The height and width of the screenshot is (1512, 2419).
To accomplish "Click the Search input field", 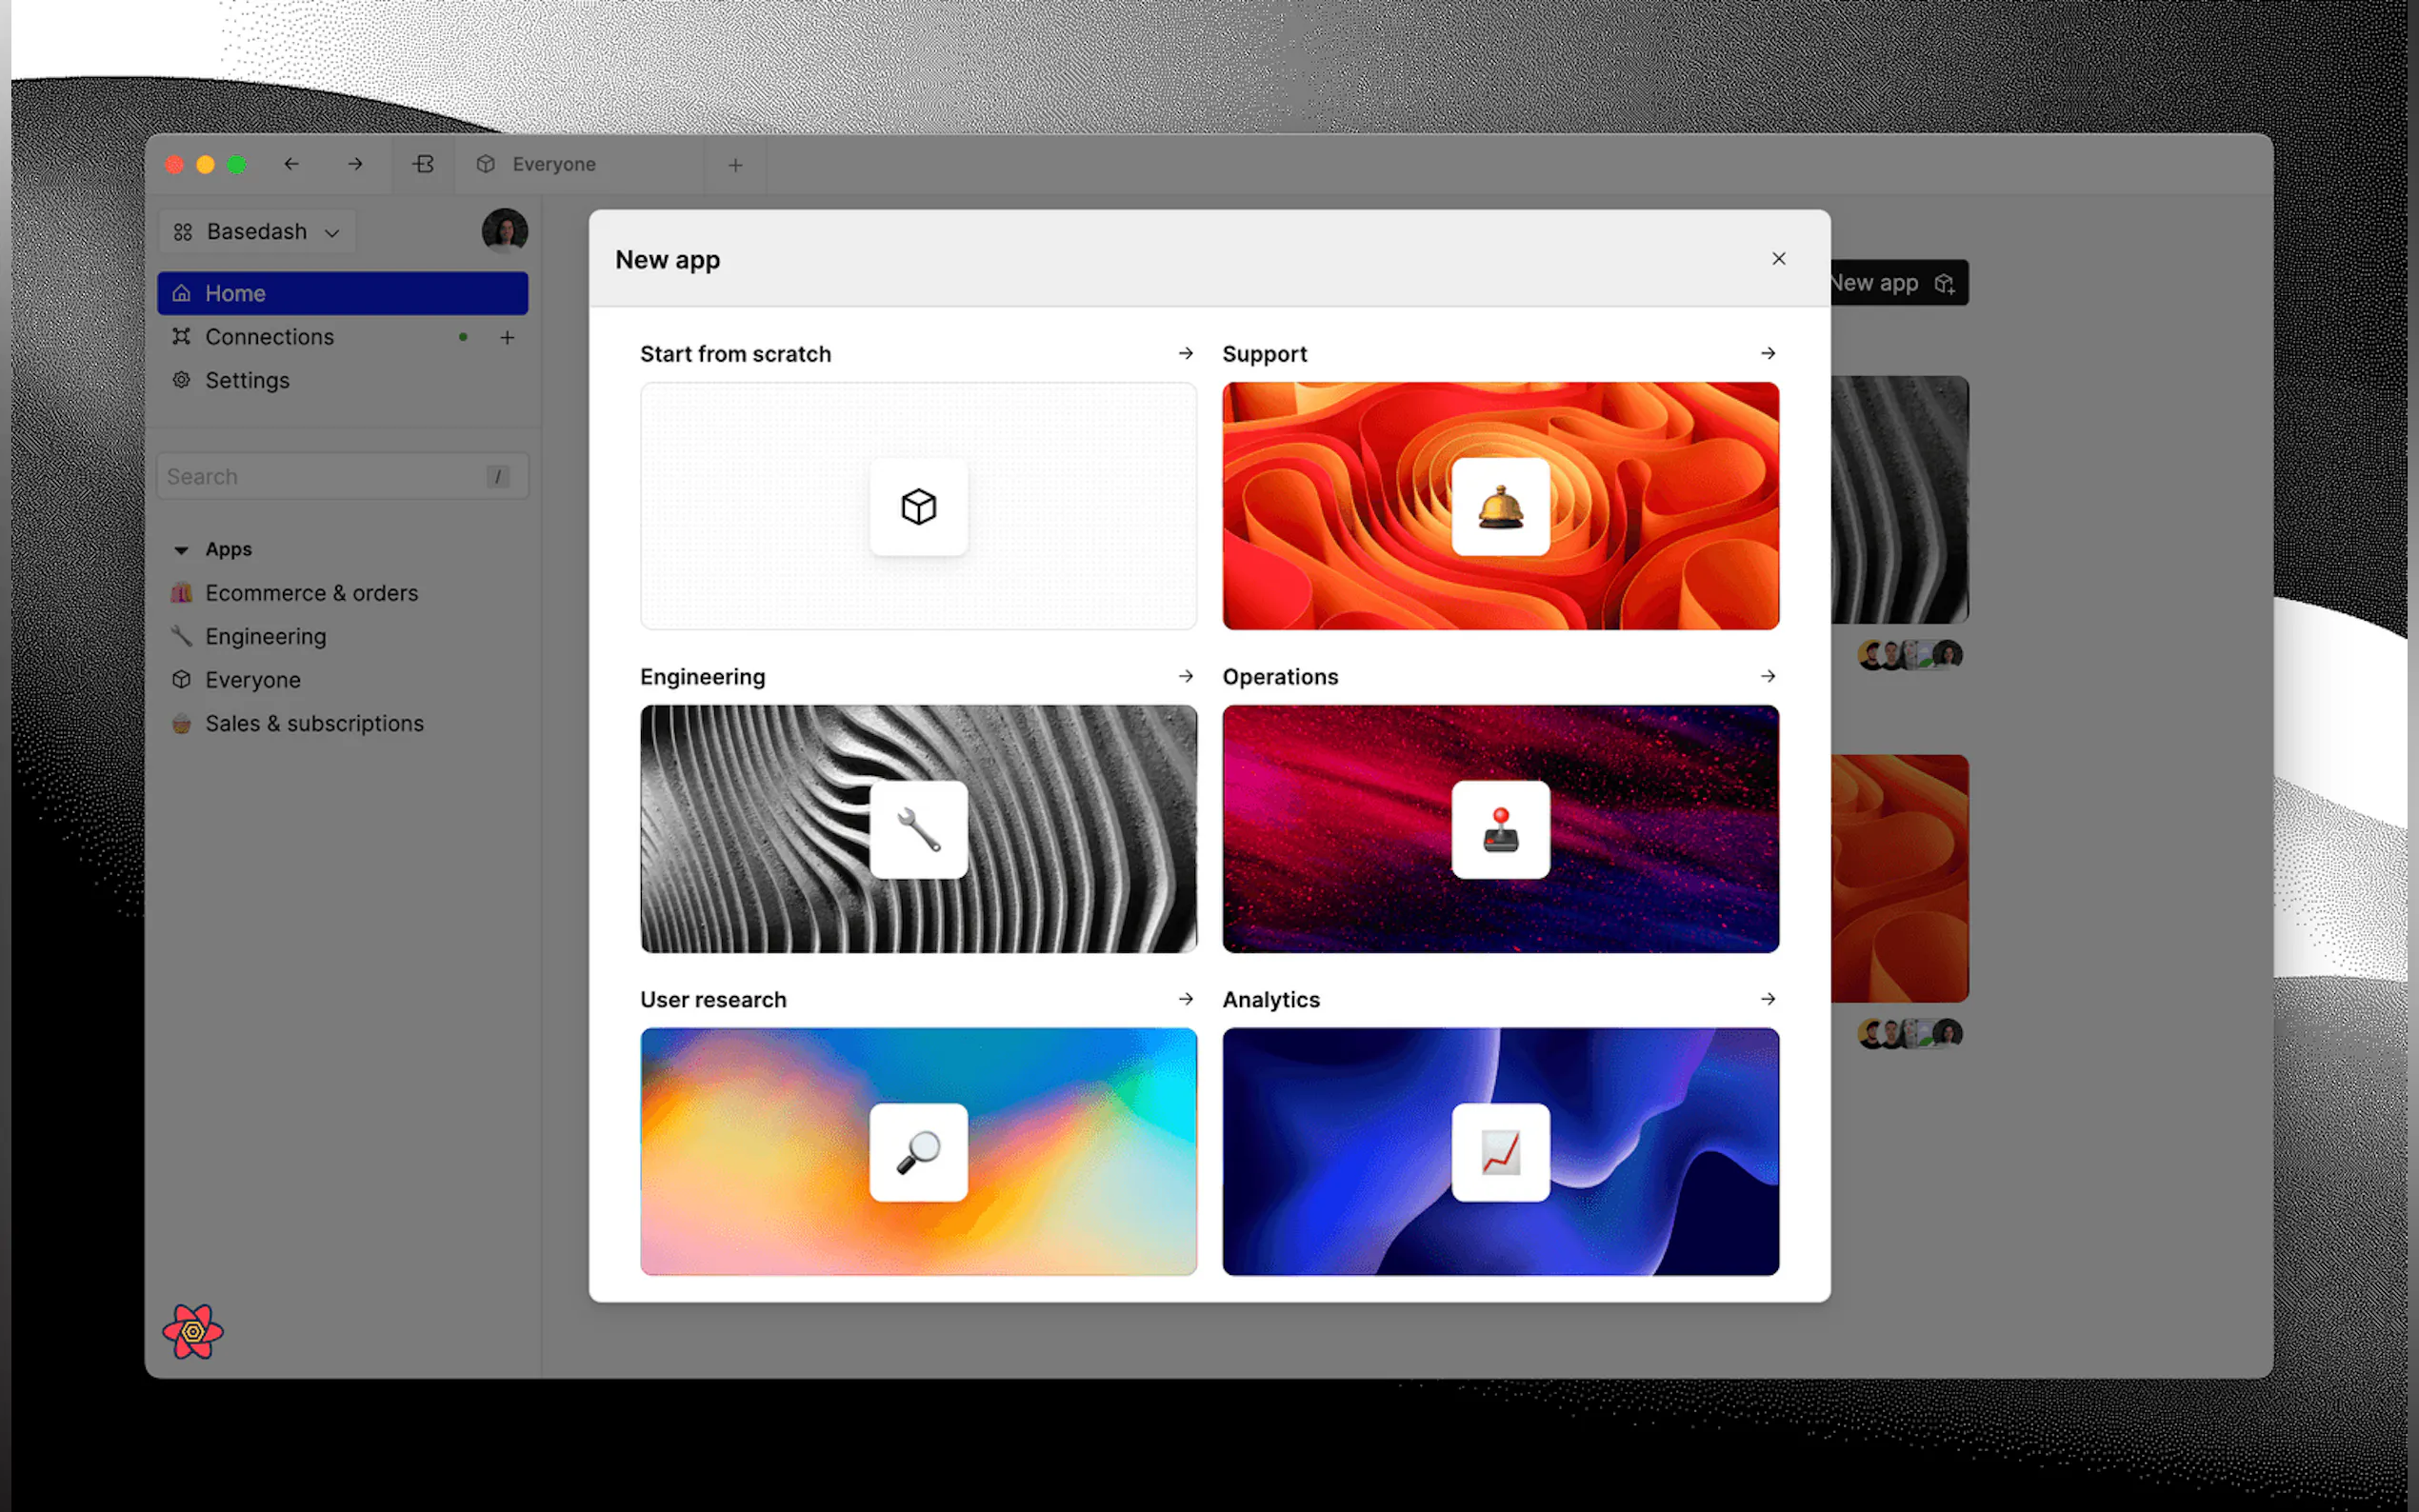I will (325, 477).
